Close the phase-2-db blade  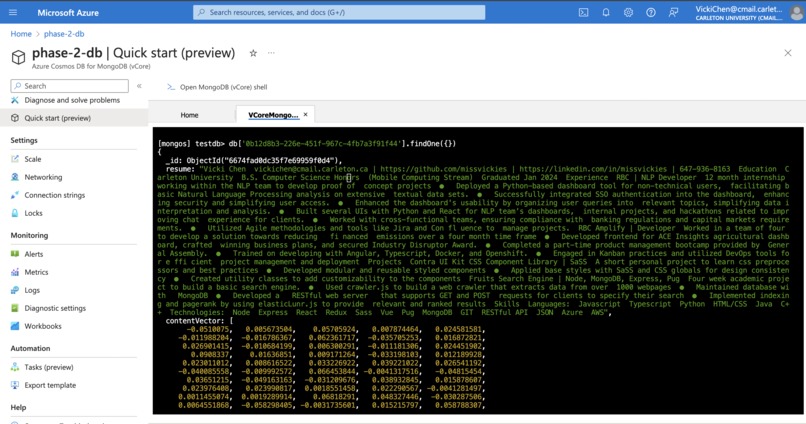[787, 53]
